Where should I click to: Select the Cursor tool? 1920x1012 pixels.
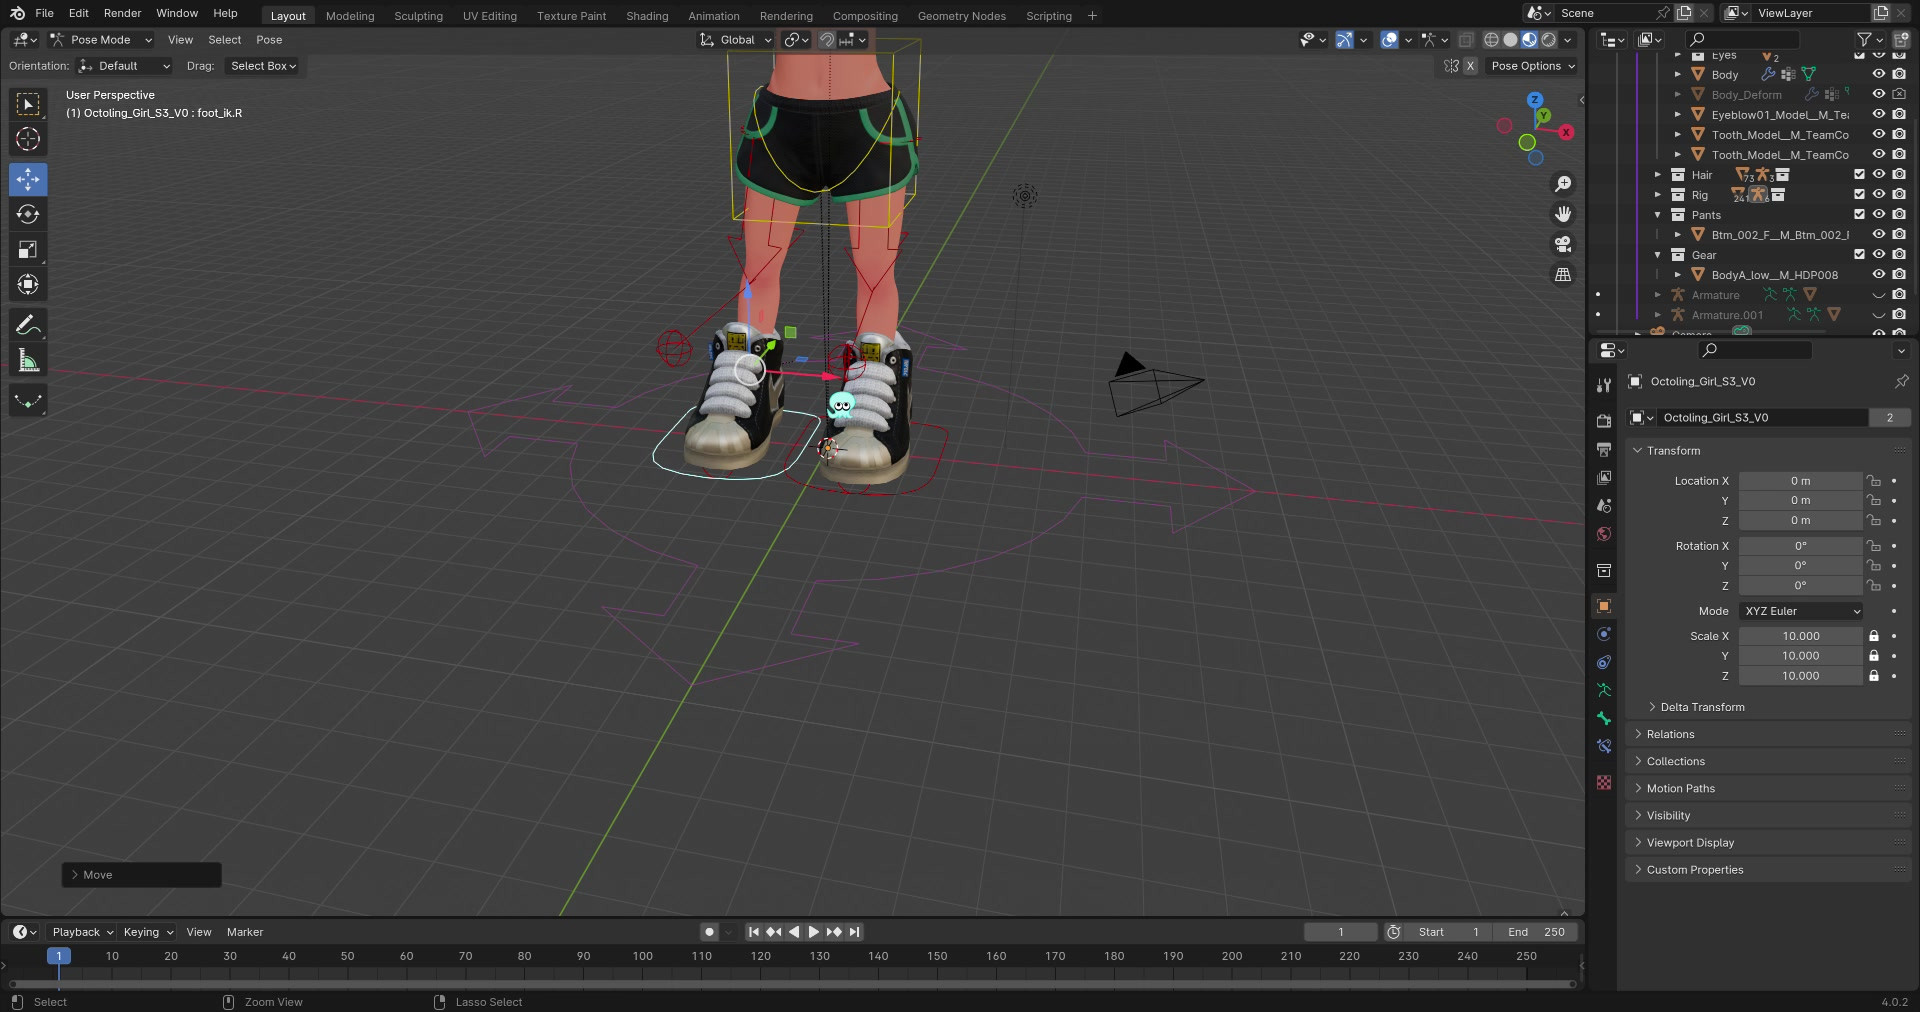[28, 139]
